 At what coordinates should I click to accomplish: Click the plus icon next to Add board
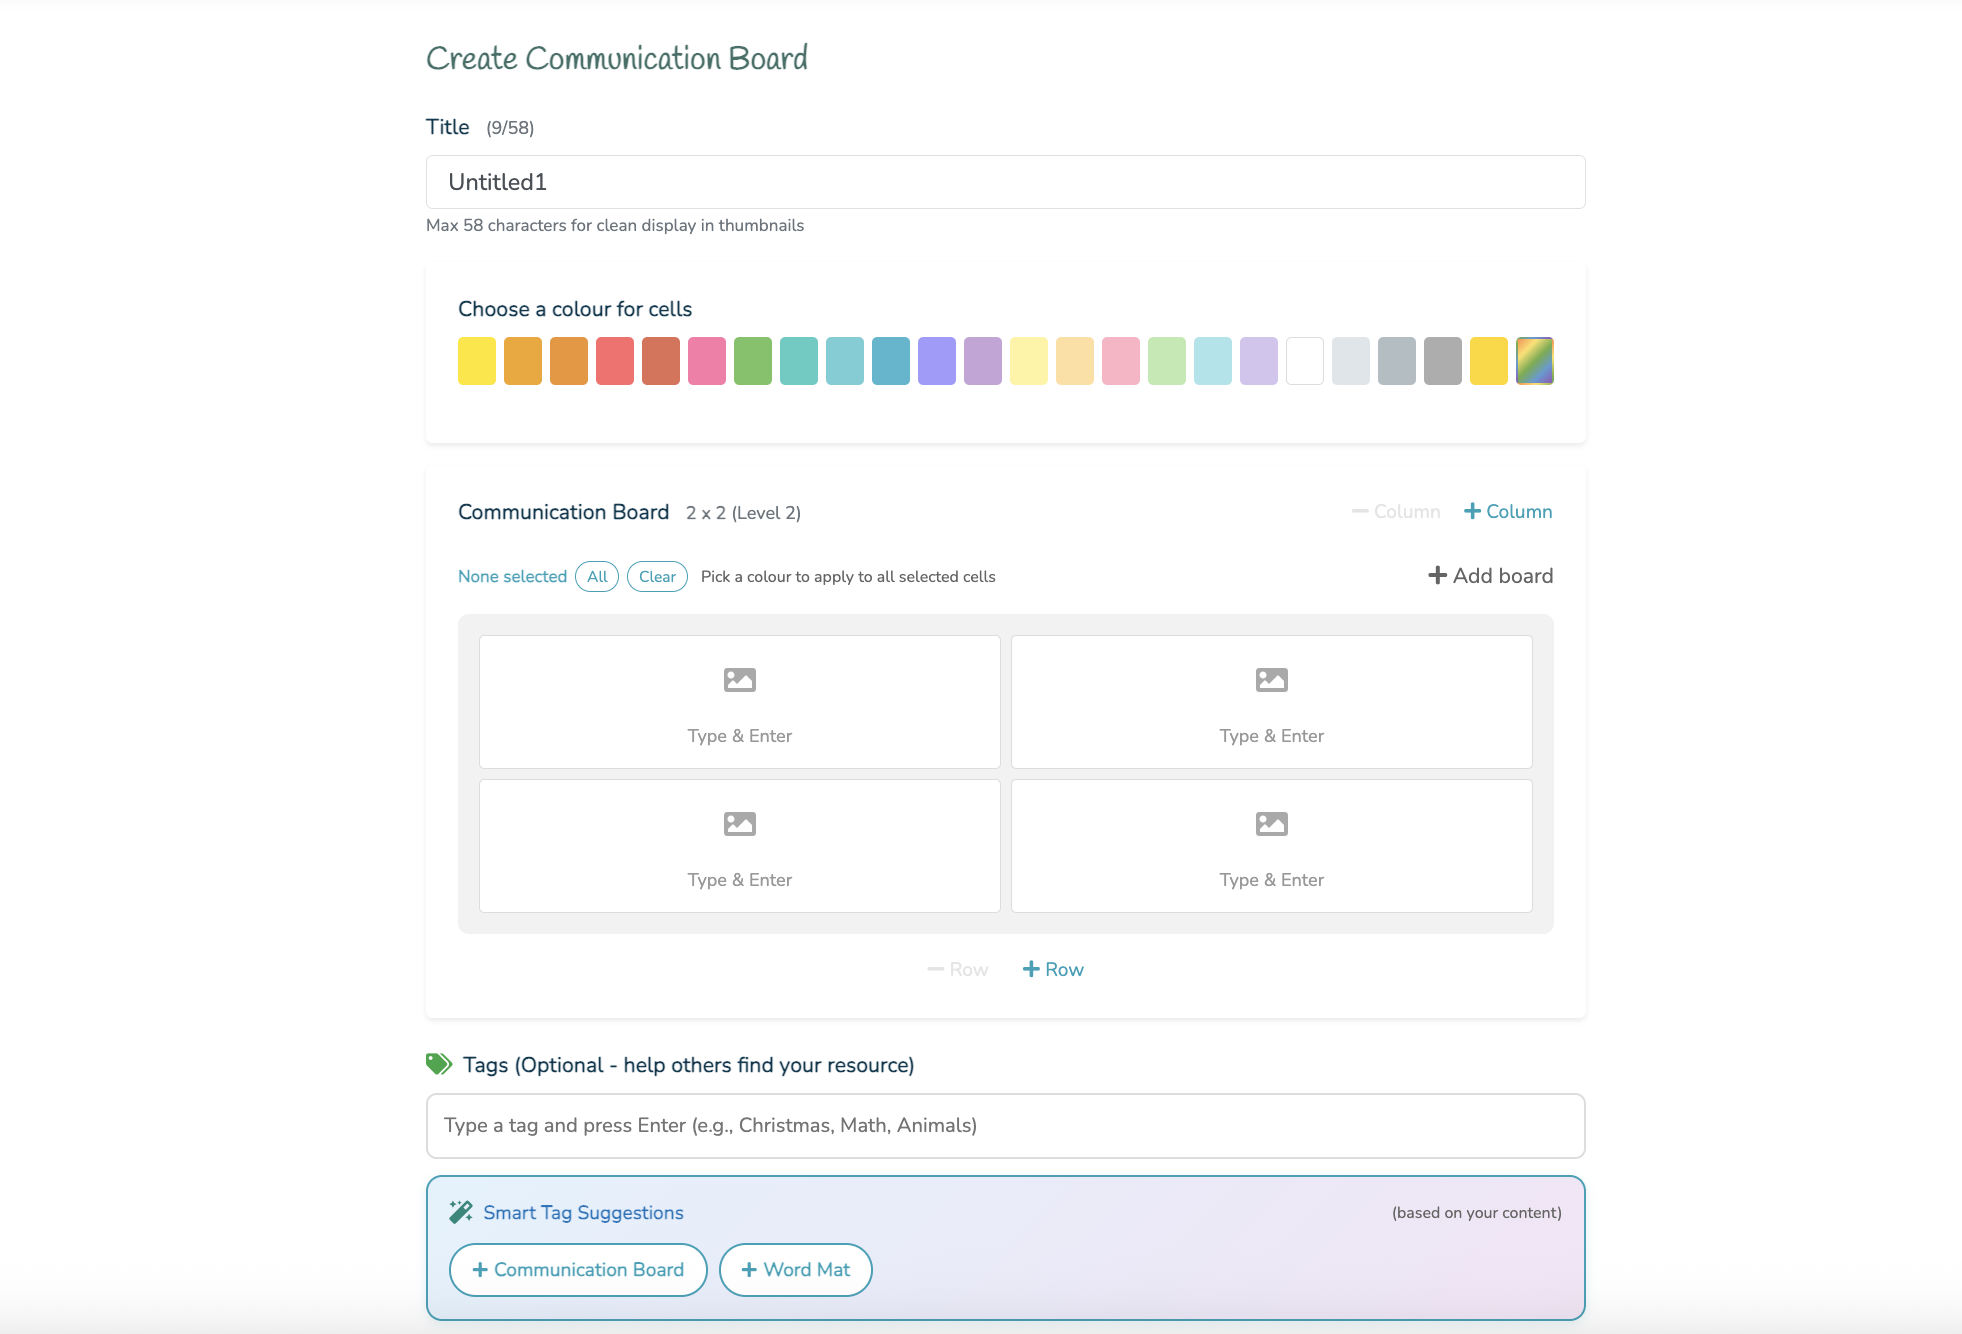tap(1437, 575)
